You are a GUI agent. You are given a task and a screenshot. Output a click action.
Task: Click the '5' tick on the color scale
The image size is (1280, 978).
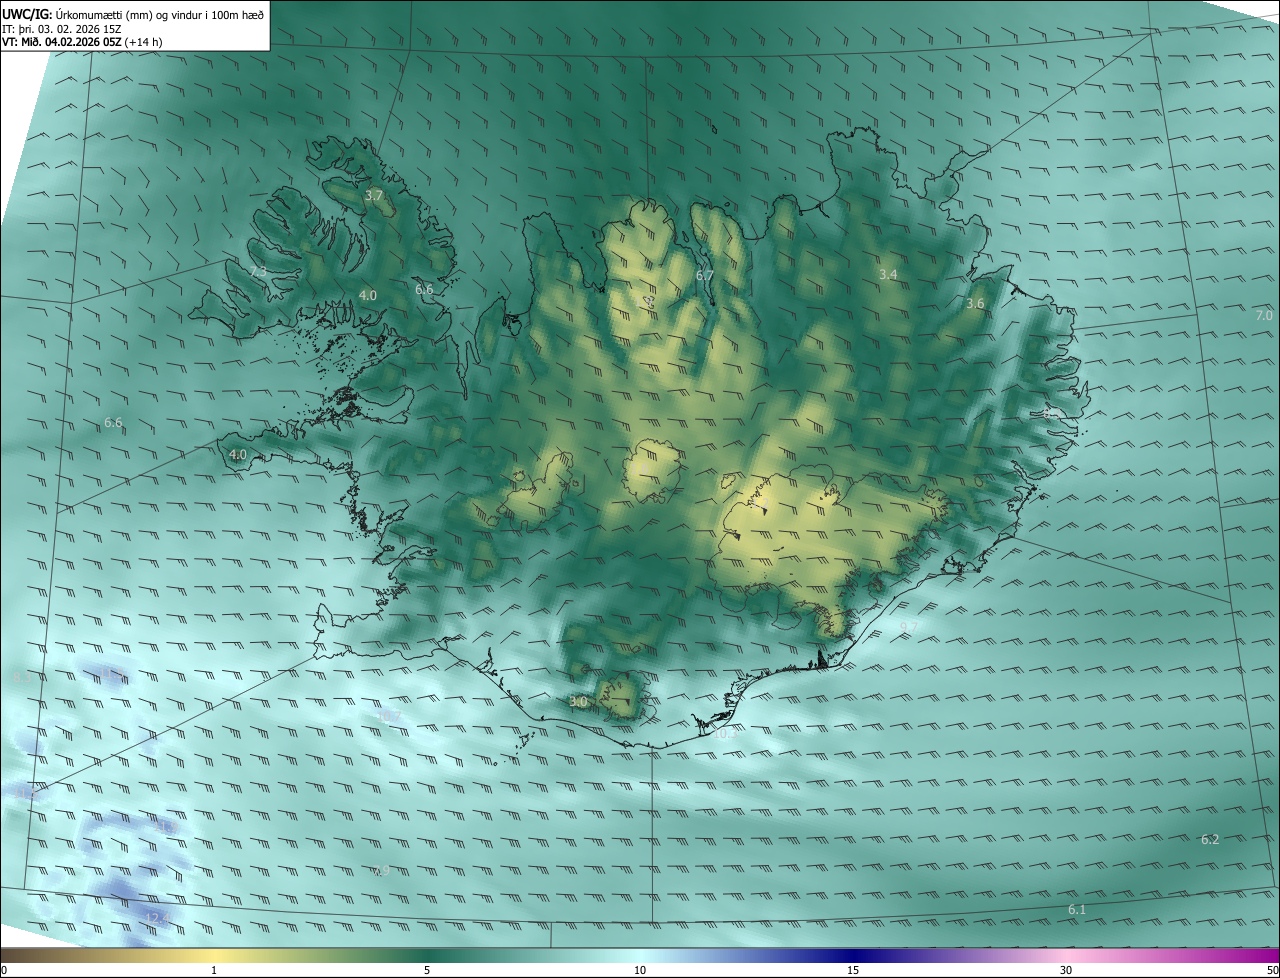(427, 970)
